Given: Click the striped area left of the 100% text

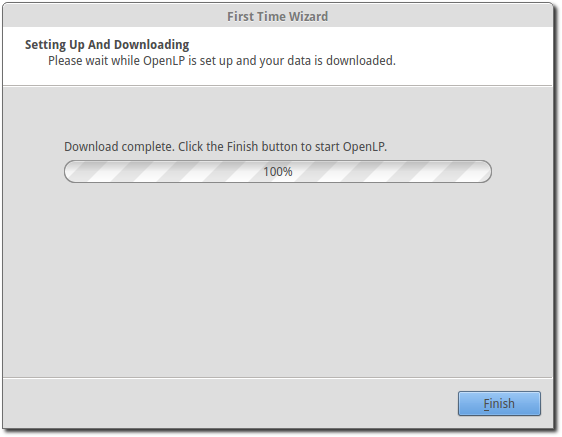Looking at the screenshot, I should point(165,171).
